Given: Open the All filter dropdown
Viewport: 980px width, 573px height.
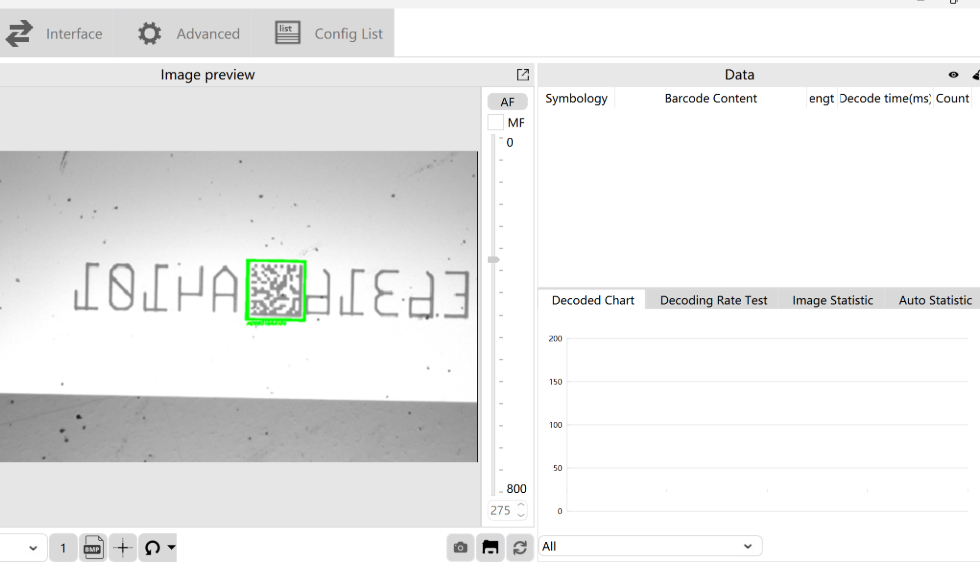Looking at the screenshot, I should pyautogui.click(x=650, y=546).
